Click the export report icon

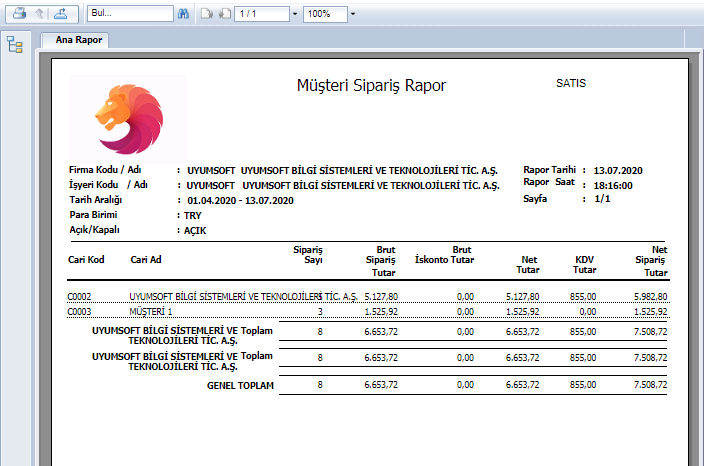[61, 15]
